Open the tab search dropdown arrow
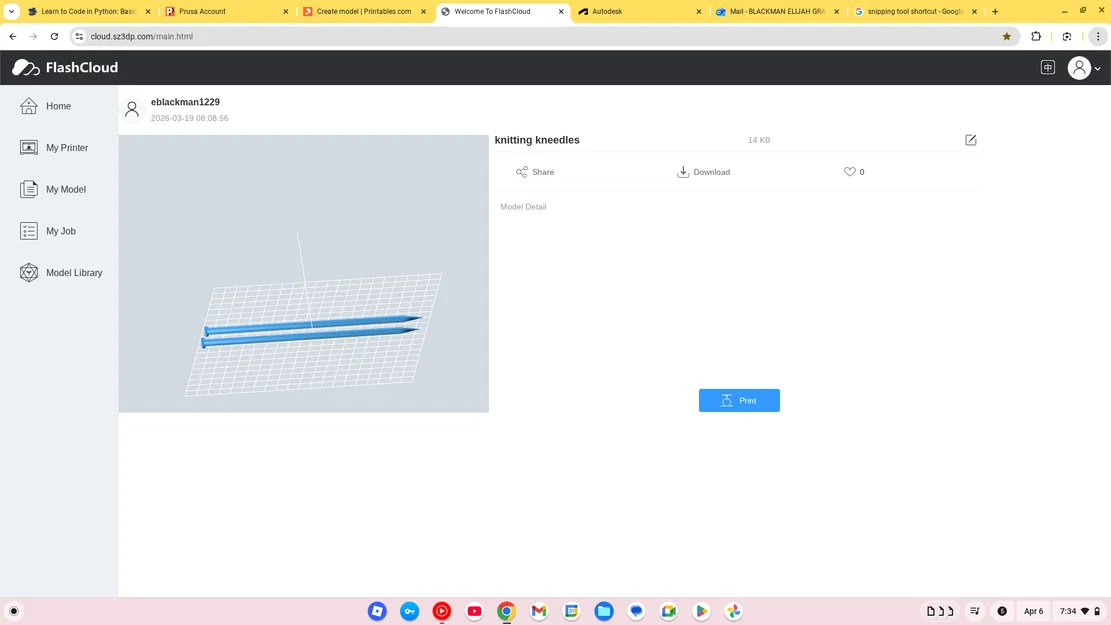Viewport: 1111px width, 625px height. (11, 11)
